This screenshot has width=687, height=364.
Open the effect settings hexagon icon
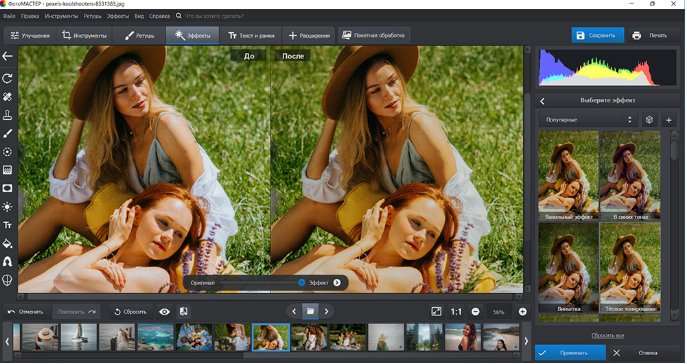tap(649, 120)
